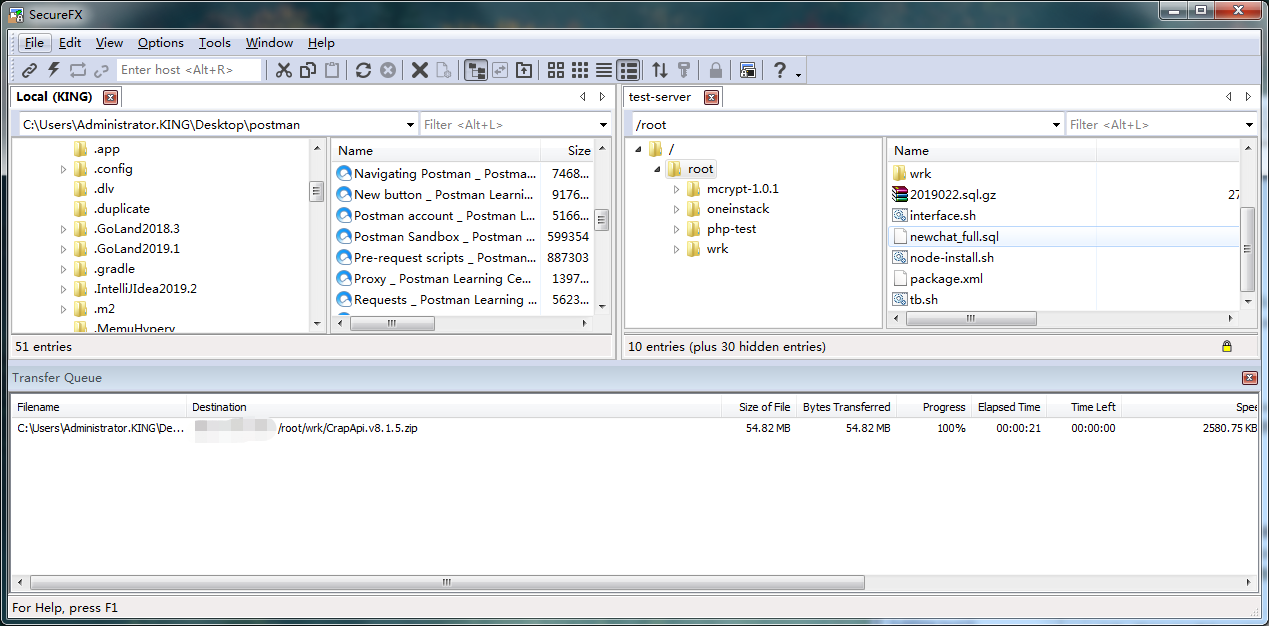Image resolution: width=1269 pixels, height=626 pixels.
Task: Open the Tools menu
Action: coord(214,43)
